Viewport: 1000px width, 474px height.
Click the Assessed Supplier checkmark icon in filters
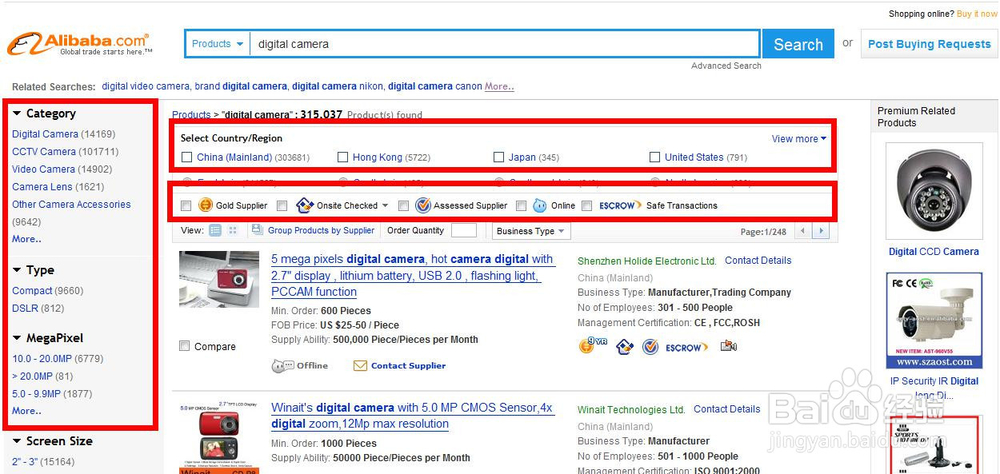tap(423, 205)
